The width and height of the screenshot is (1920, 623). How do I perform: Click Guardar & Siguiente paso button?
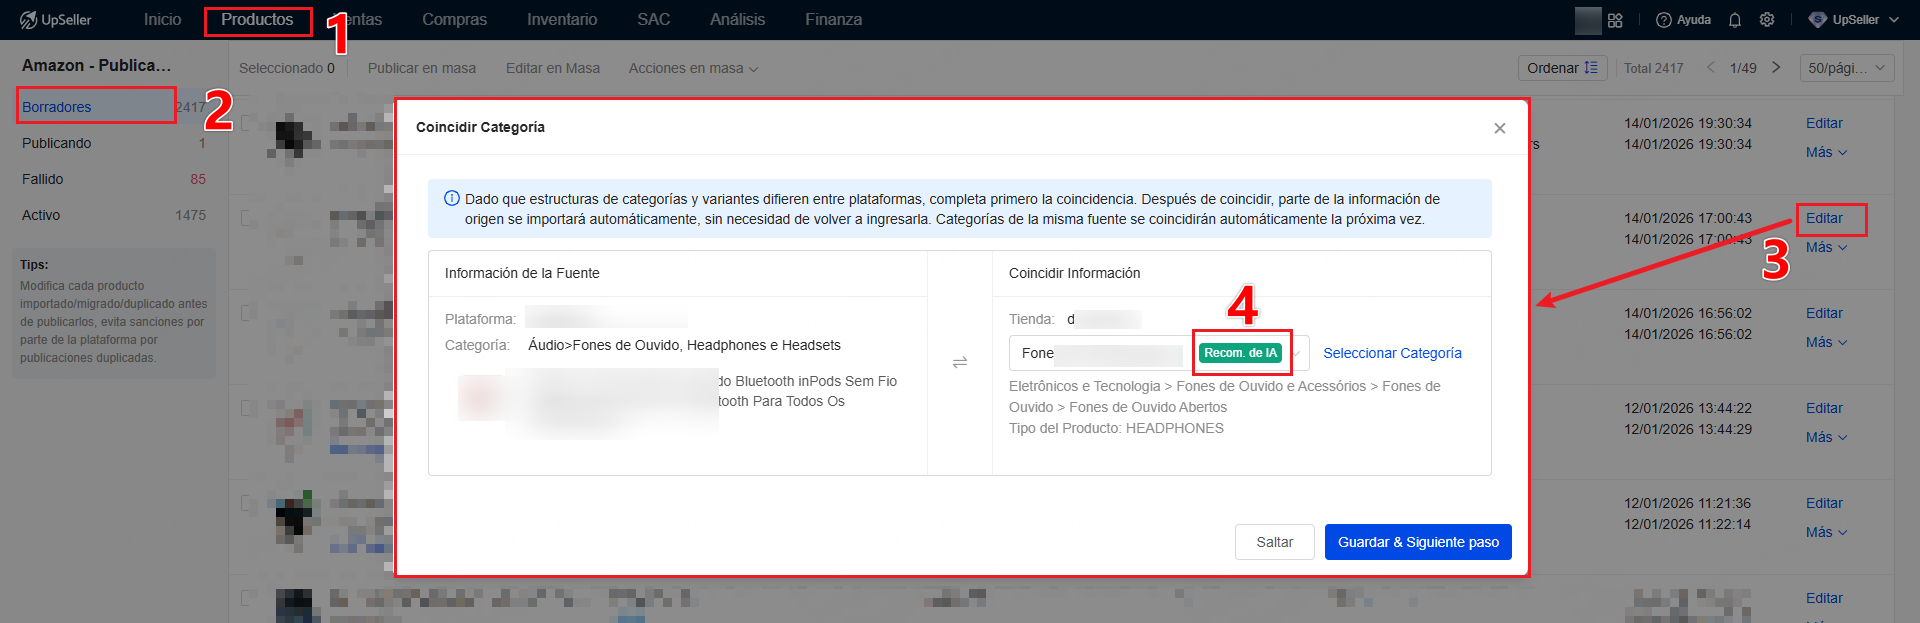[1417, 542]
